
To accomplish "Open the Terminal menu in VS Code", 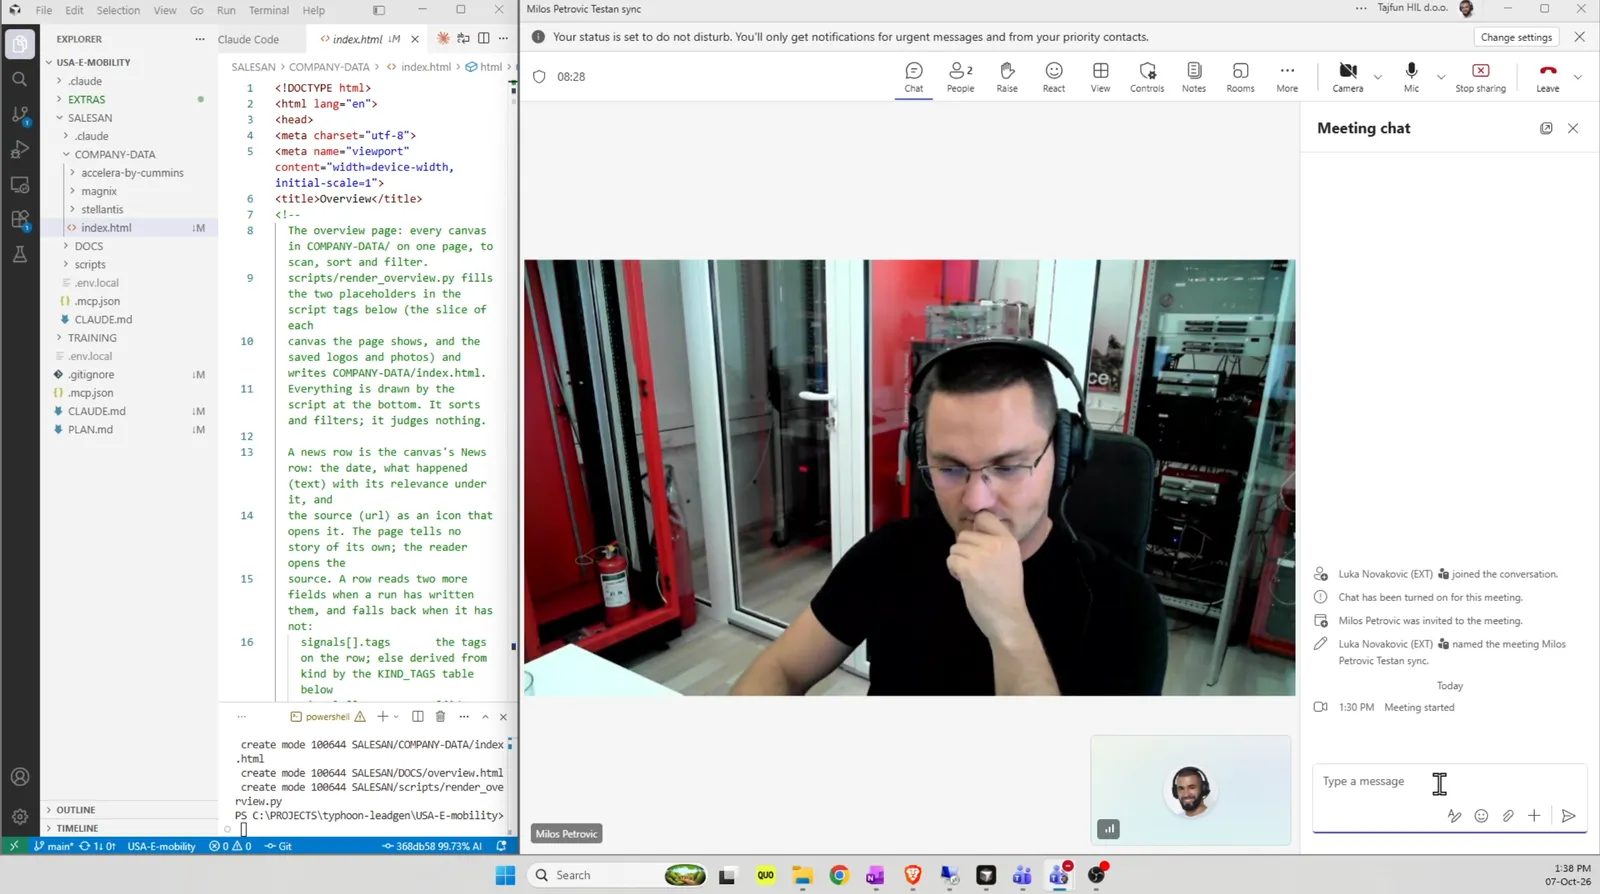I will click(x=268, y=10).
